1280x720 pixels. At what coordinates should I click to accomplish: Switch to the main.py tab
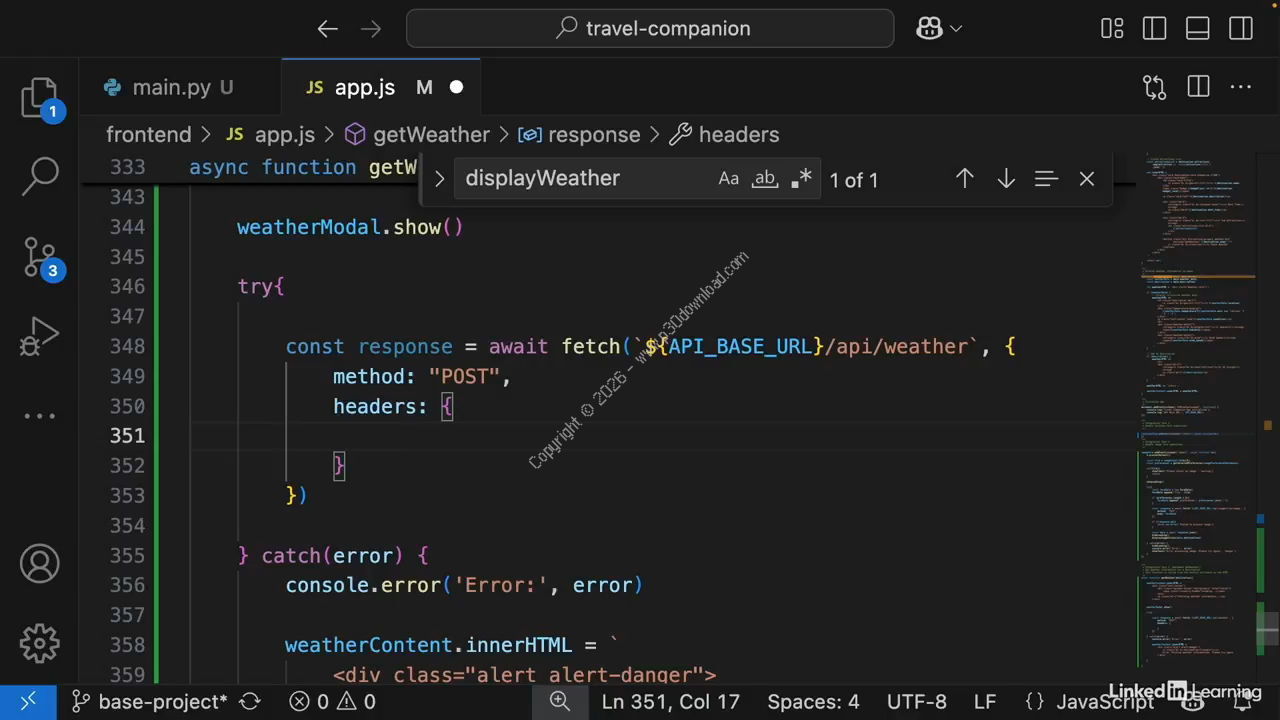(x=170, y=88)
